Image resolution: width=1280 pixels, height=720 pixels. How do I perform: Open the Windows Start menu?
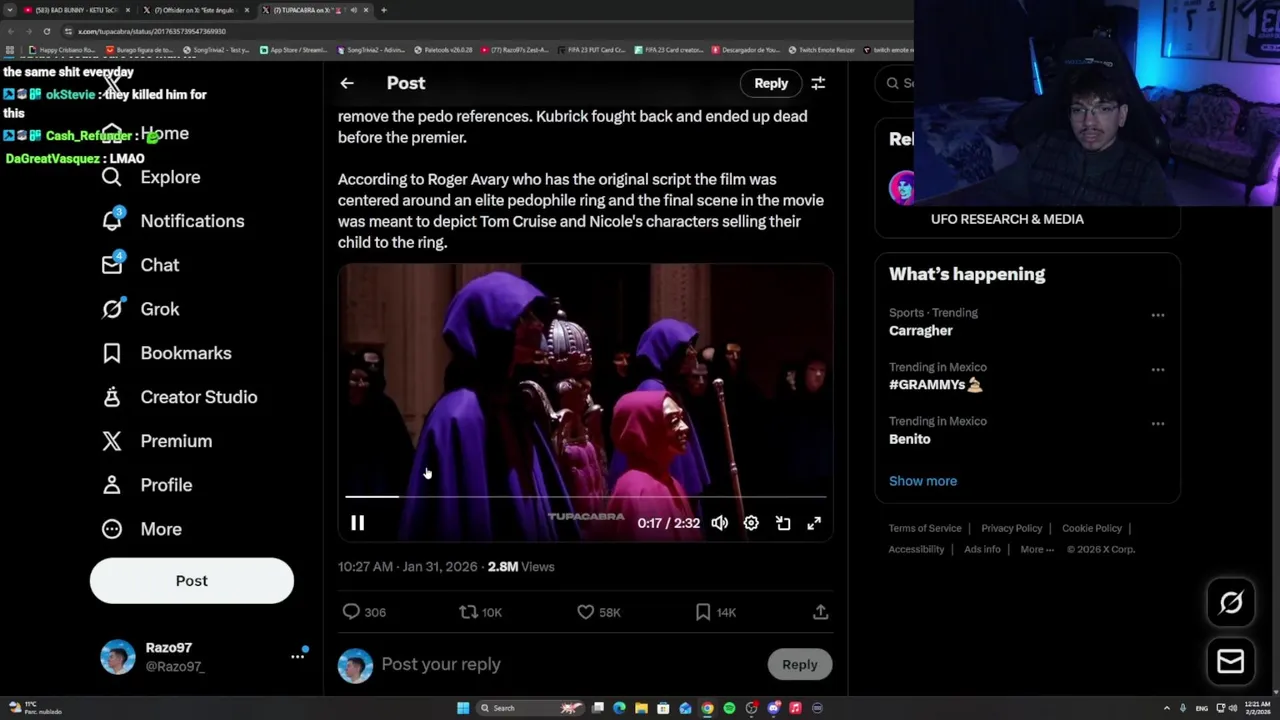(x=463, y=708)
